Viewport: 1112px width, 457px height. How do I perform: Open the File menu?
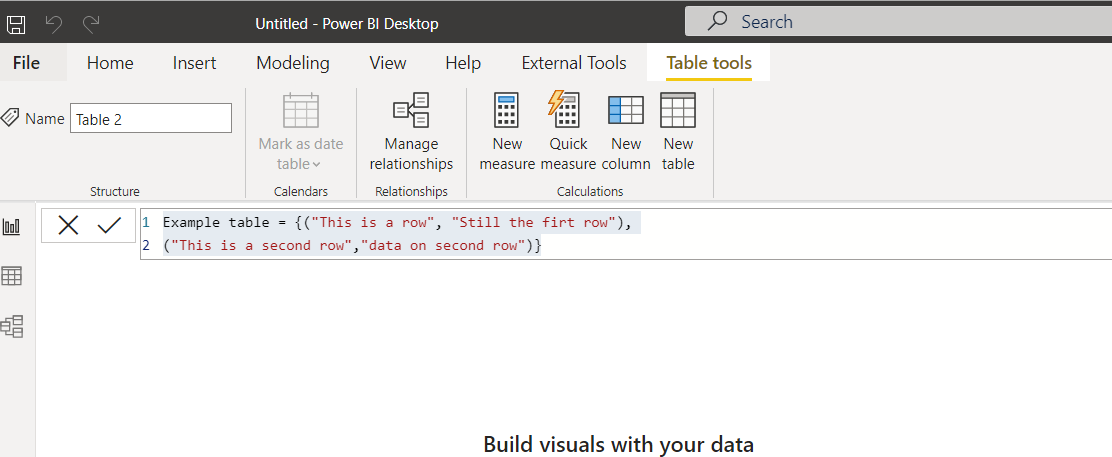coord(26,63)
